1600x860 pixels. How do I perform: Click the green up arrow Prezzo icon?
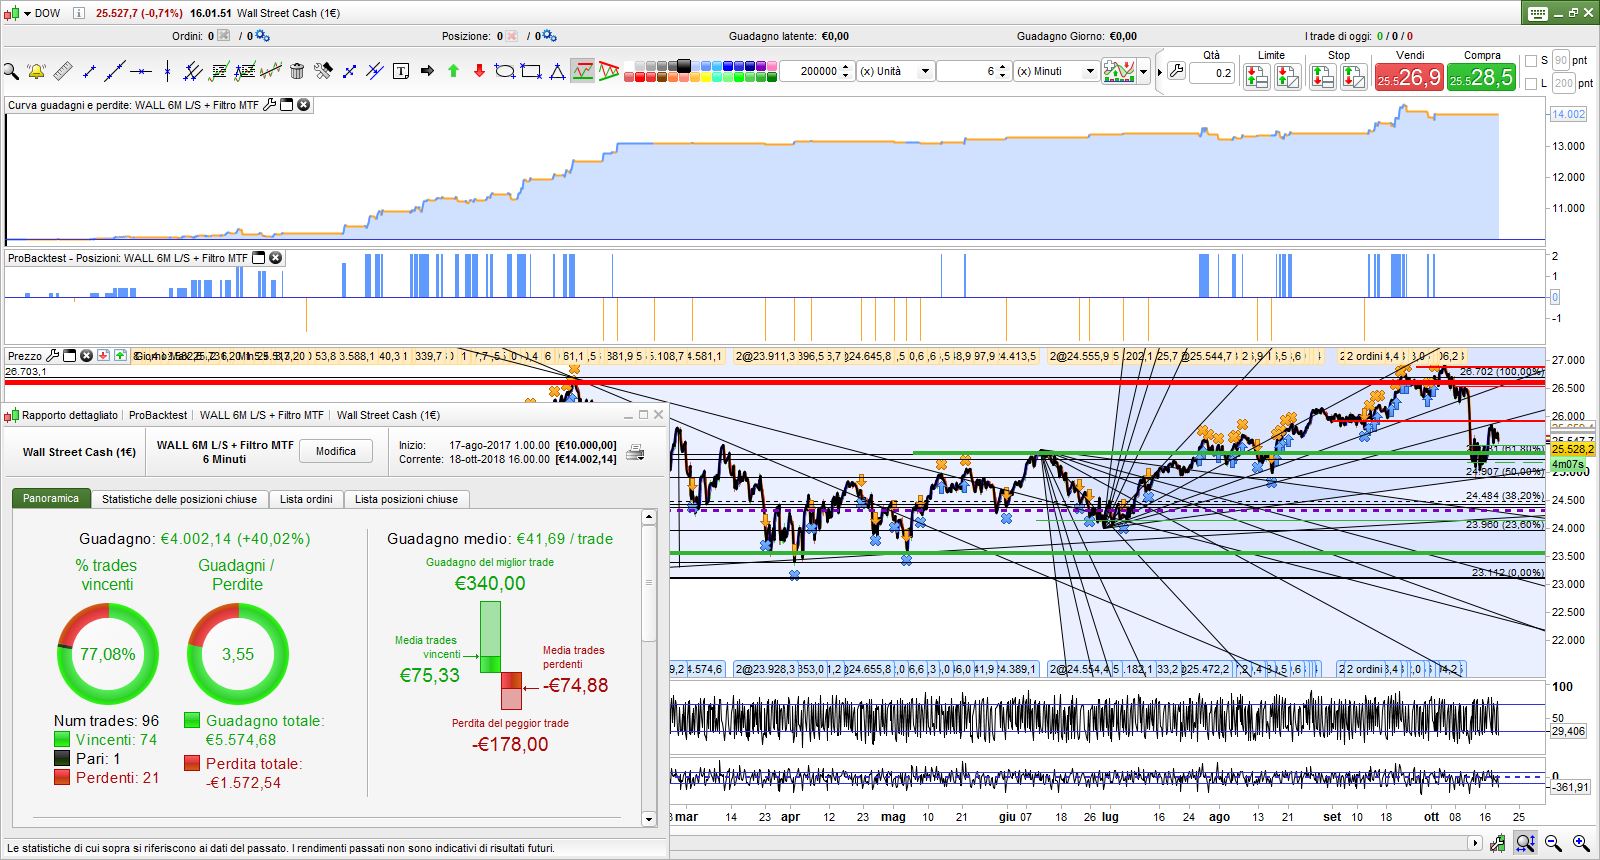[x=120, y=355]
